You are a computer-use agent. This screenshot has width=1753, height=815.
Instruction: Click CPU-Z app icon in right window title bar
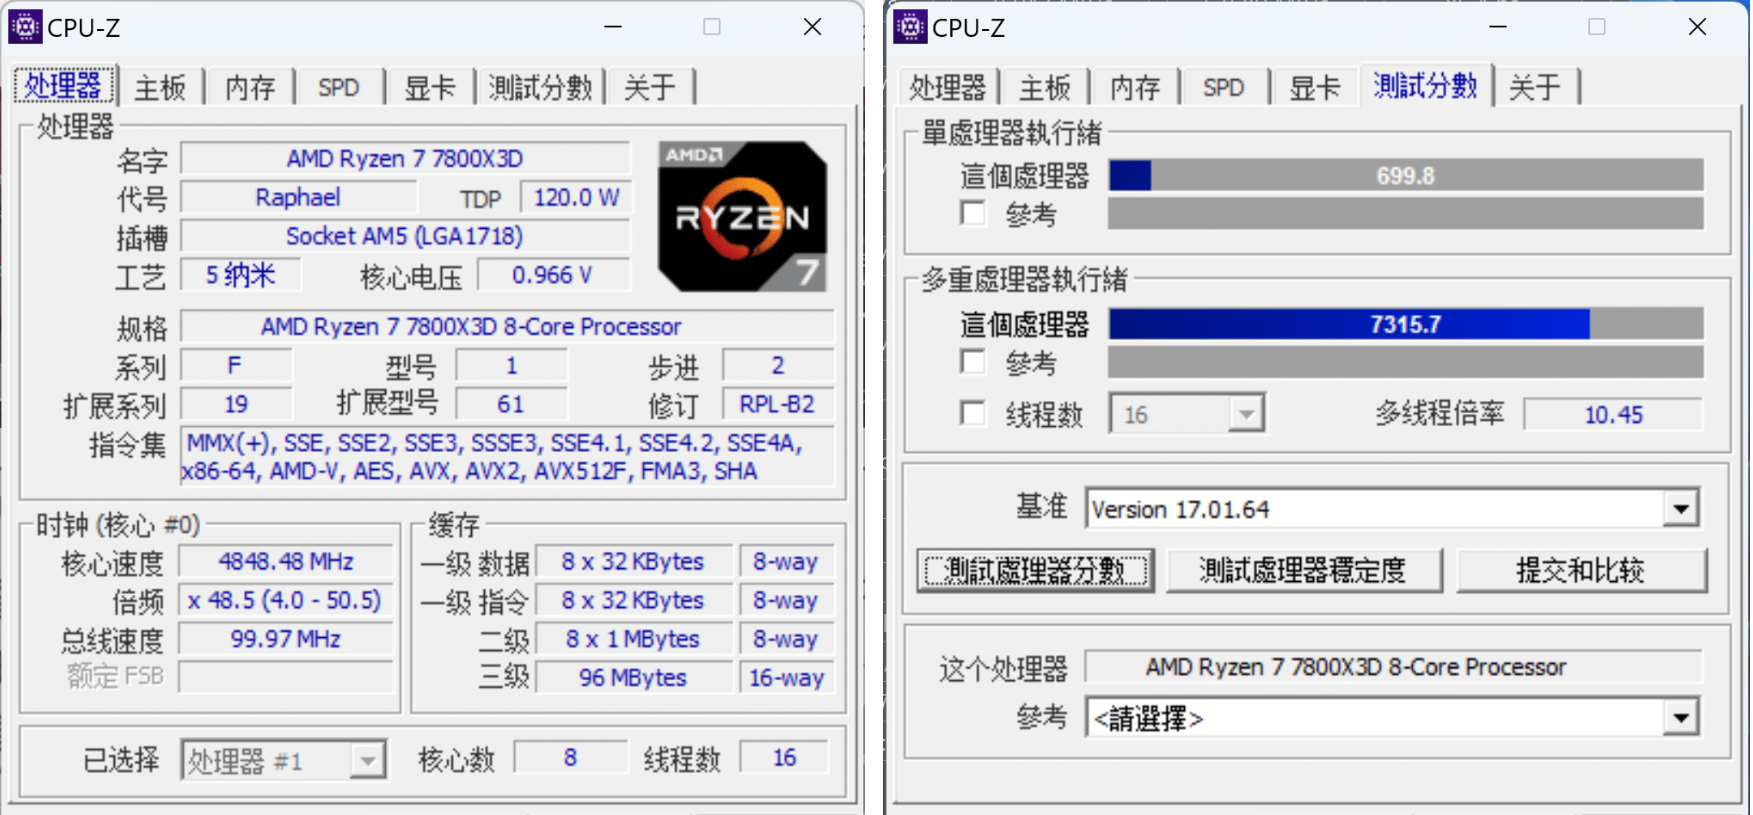pos(910,27)
